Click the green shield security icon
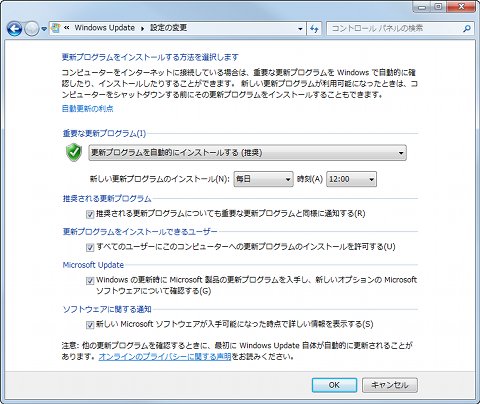Image resolution: width=480 pixels, height=404 pixels. pos(74,153)
